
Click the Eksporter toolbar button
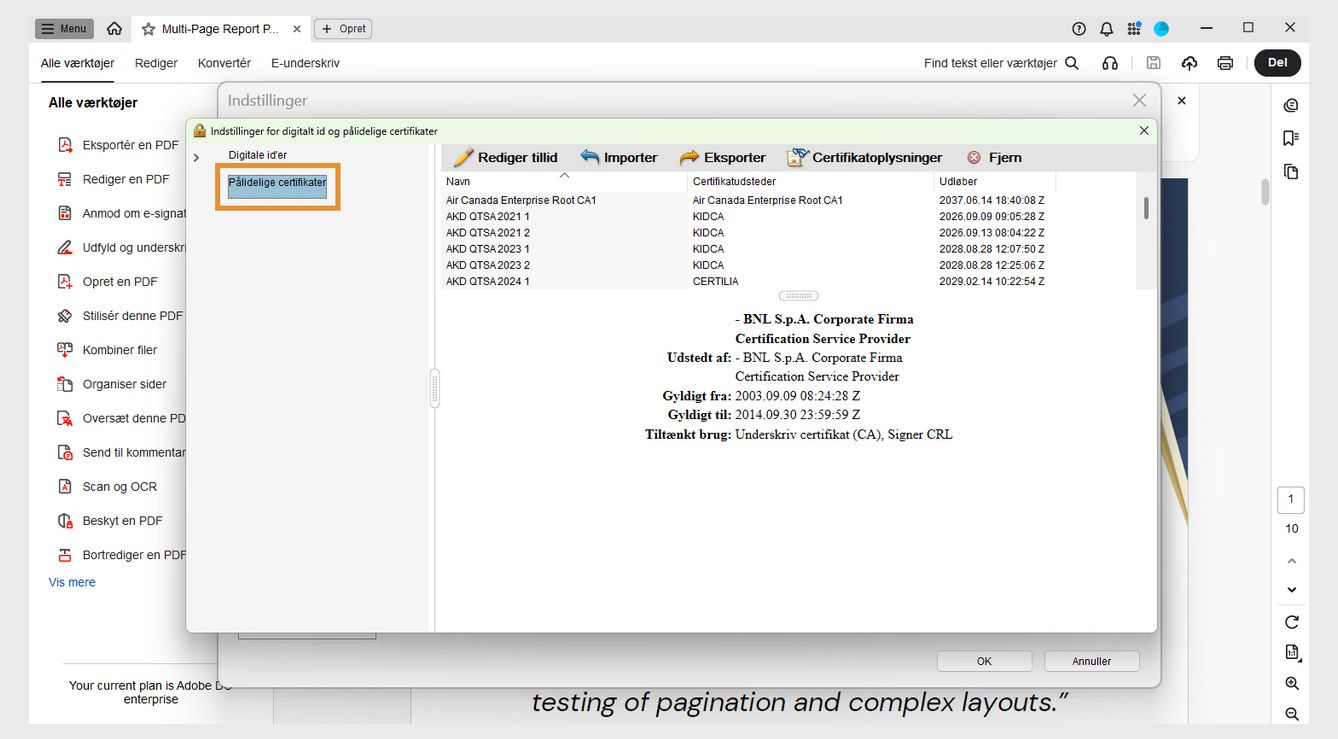click(722, 158)
